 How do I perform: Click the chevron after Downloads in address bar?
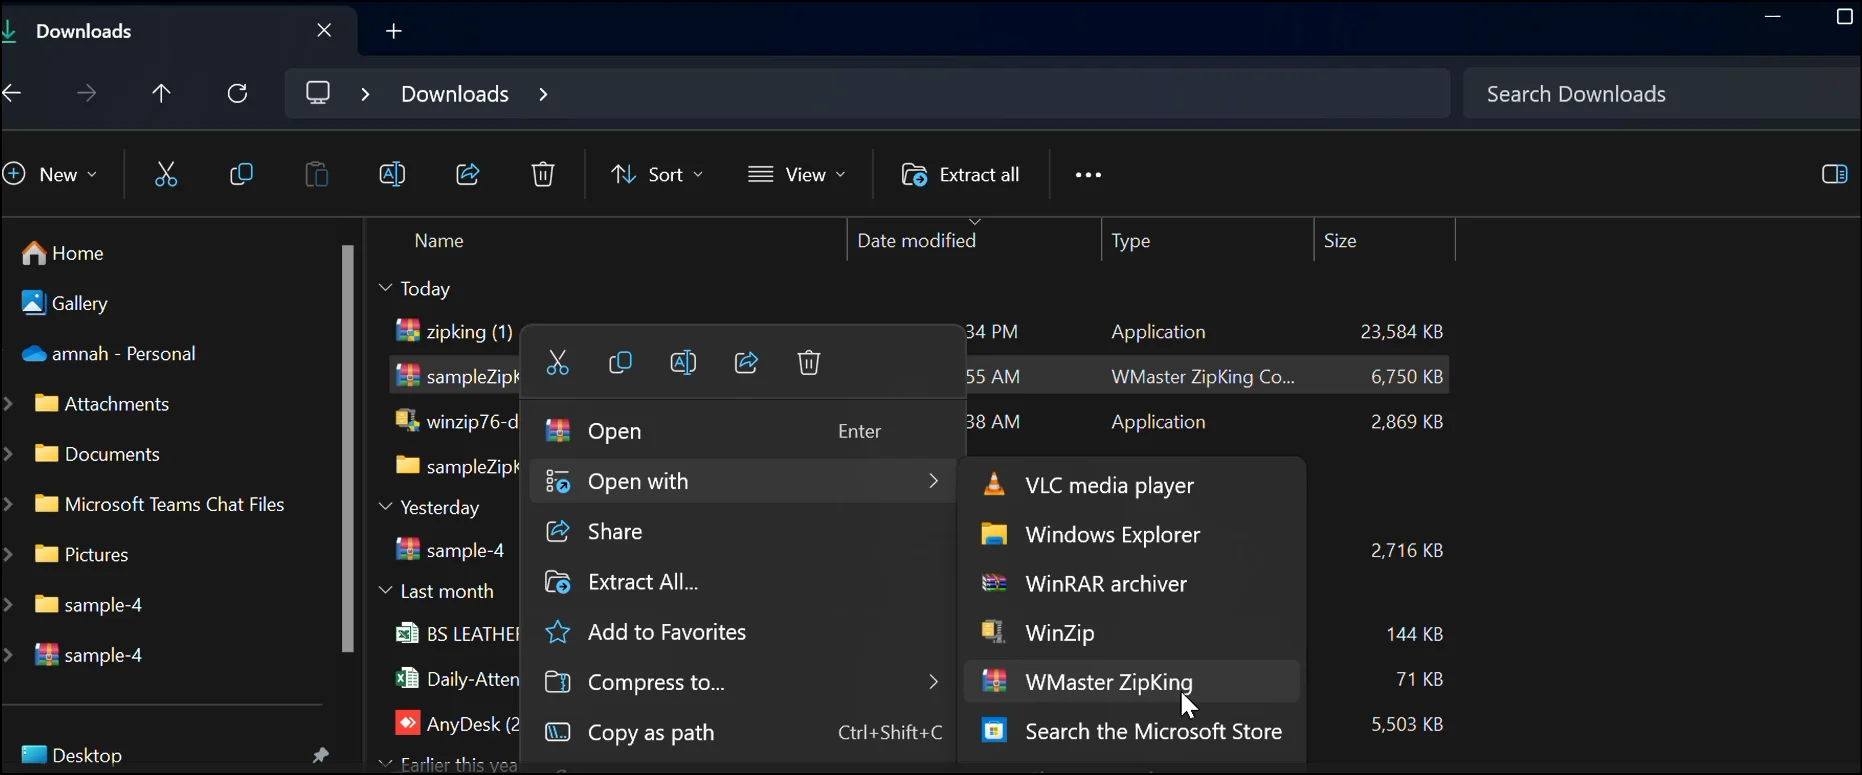pos(544,94)
